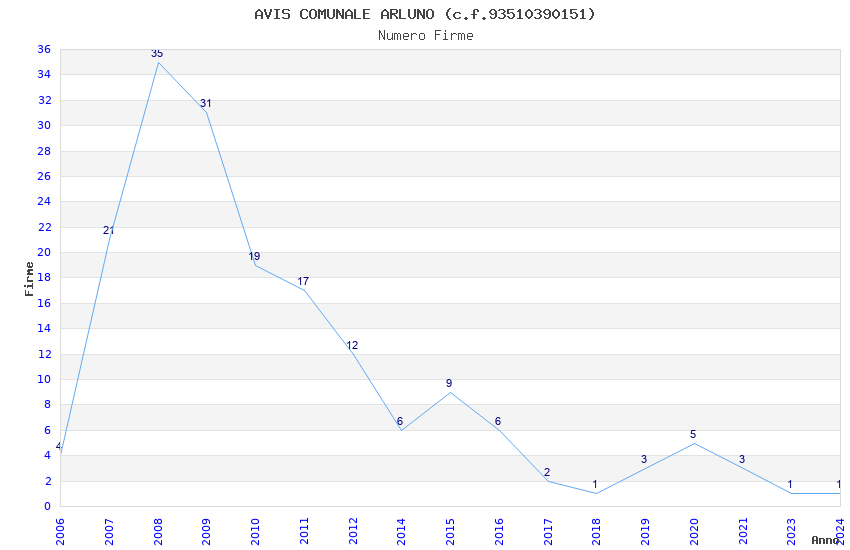
Task: Click the data label 3 above 2019
Action: [x=644, y=459]
